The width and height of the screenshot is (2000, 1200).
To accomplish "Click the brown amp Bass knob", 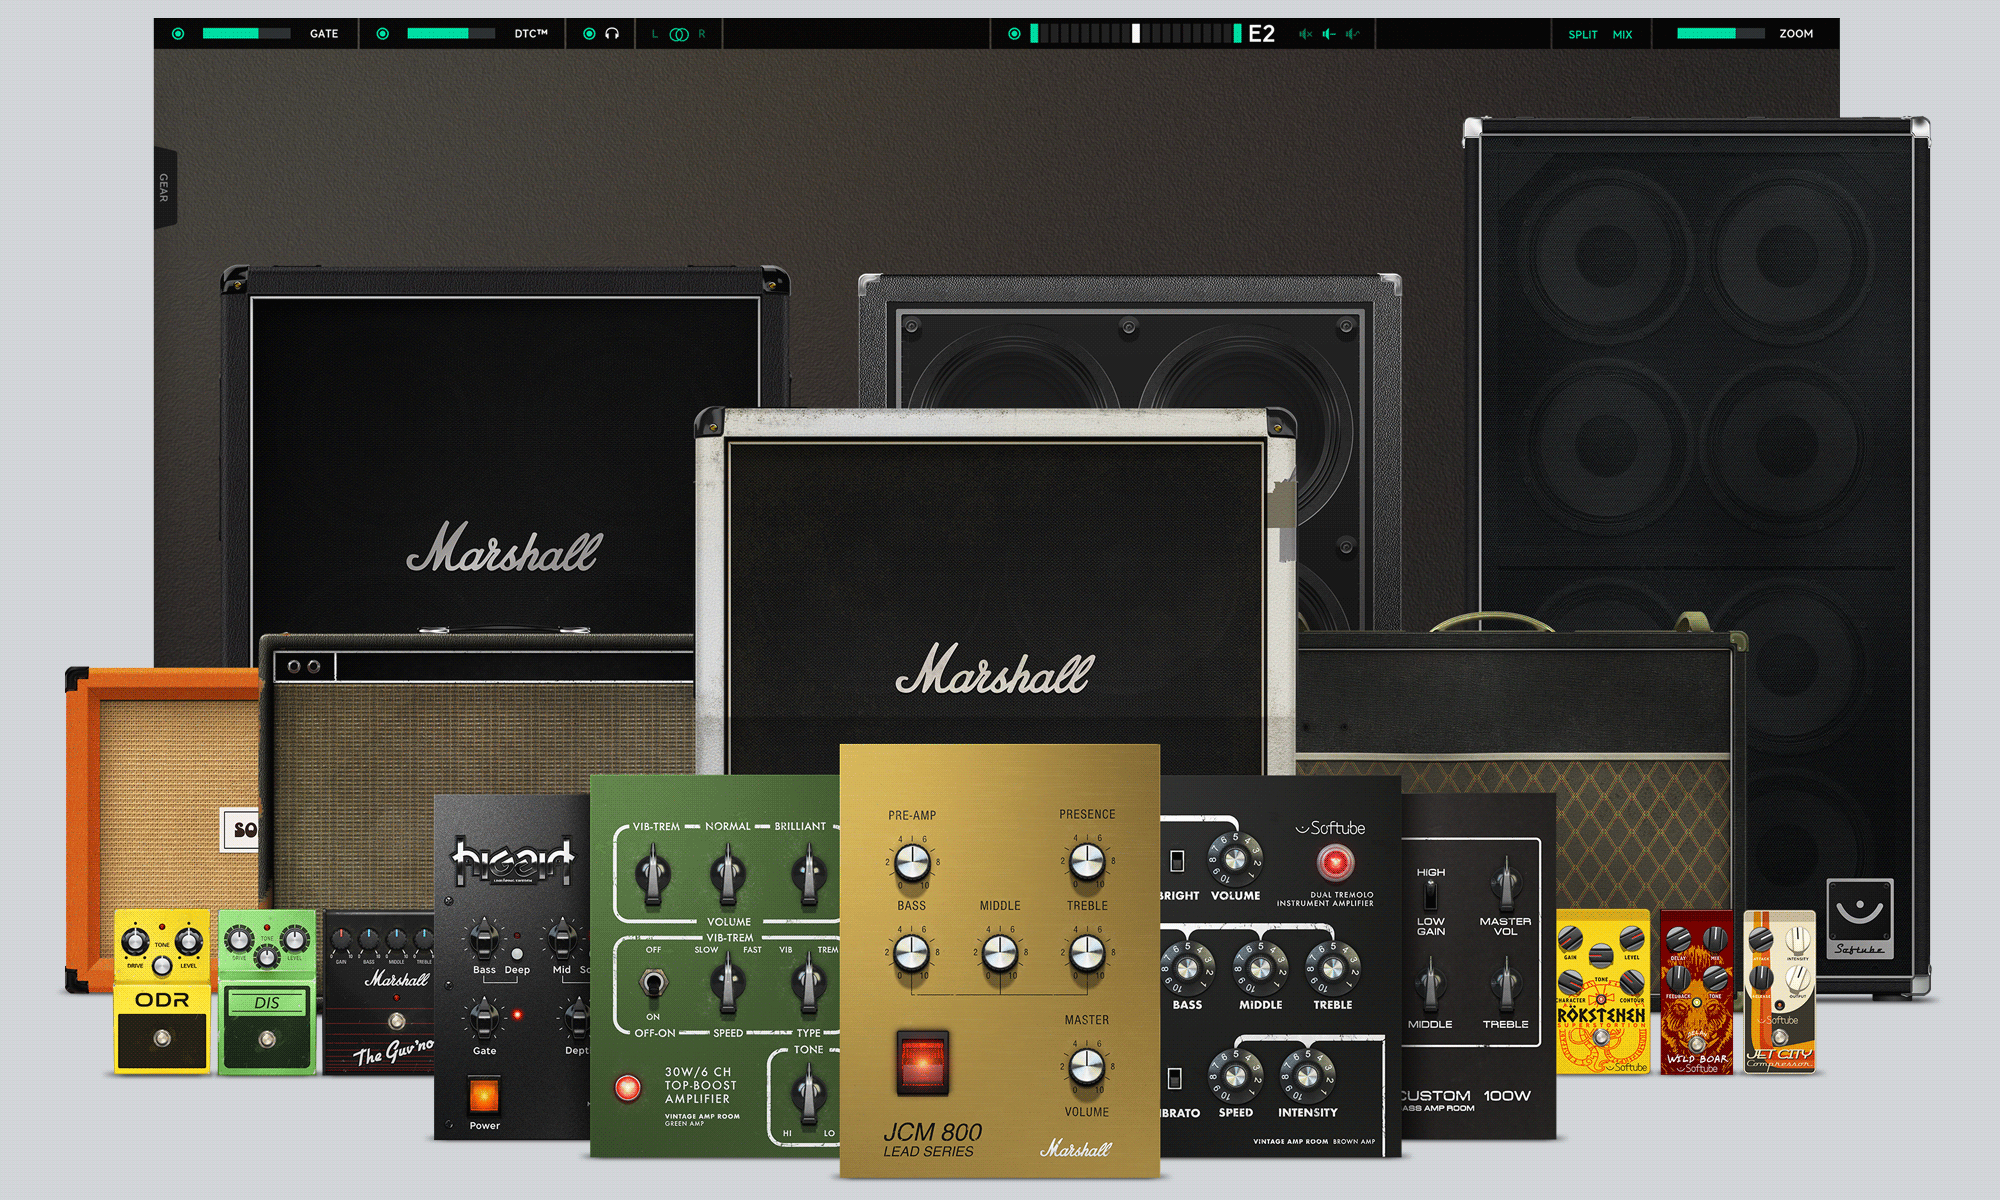I will 1187,968.
